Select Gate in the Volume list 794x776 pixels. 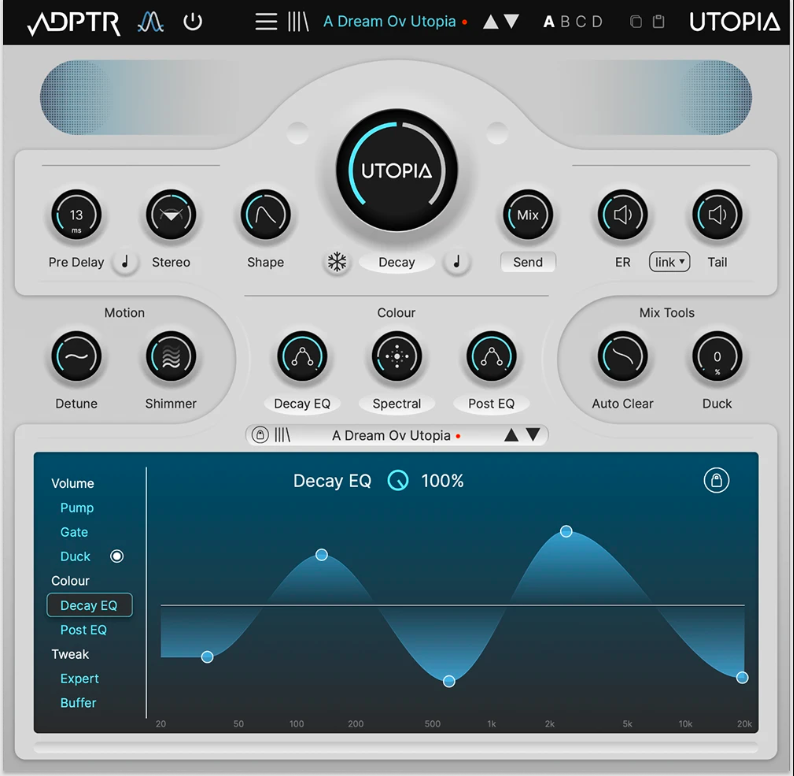[x=74, y=532]
